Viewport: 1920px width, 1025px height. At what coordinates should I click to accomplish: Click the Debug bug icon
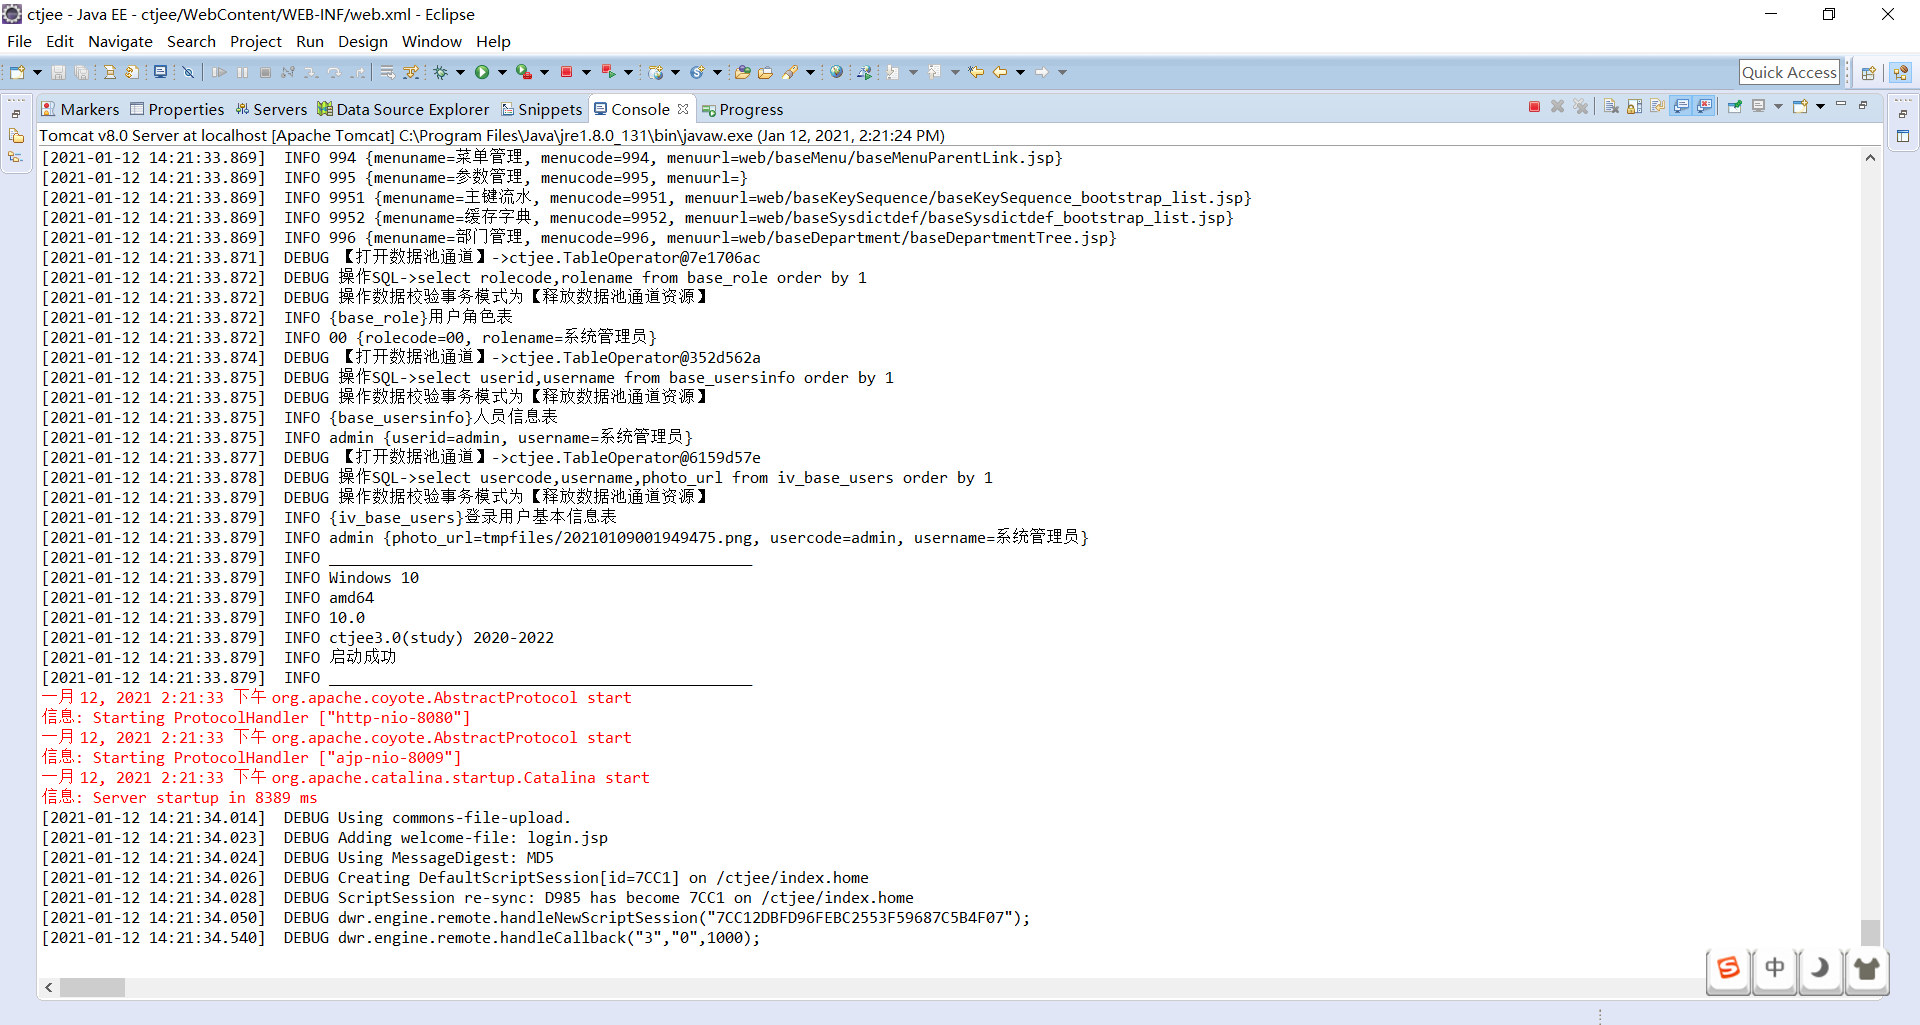tap(440, 72)
